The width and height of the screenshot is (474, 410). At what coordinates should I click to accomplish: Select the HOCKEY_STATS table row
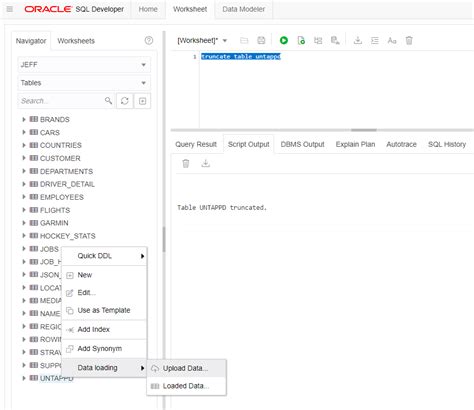(x=68, y=236)
